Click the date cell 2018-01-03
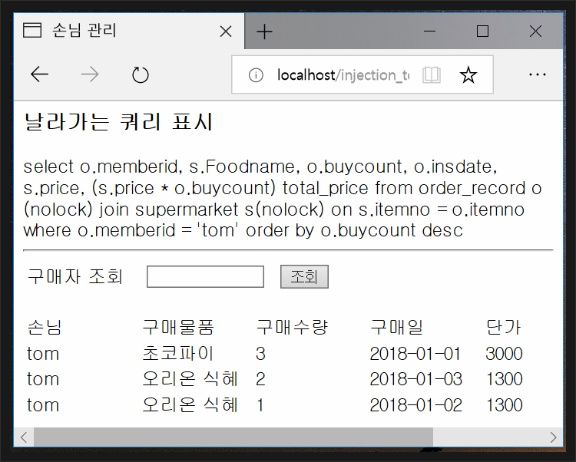Viewport: 576px width, 462px height. (x=416, y=379)
